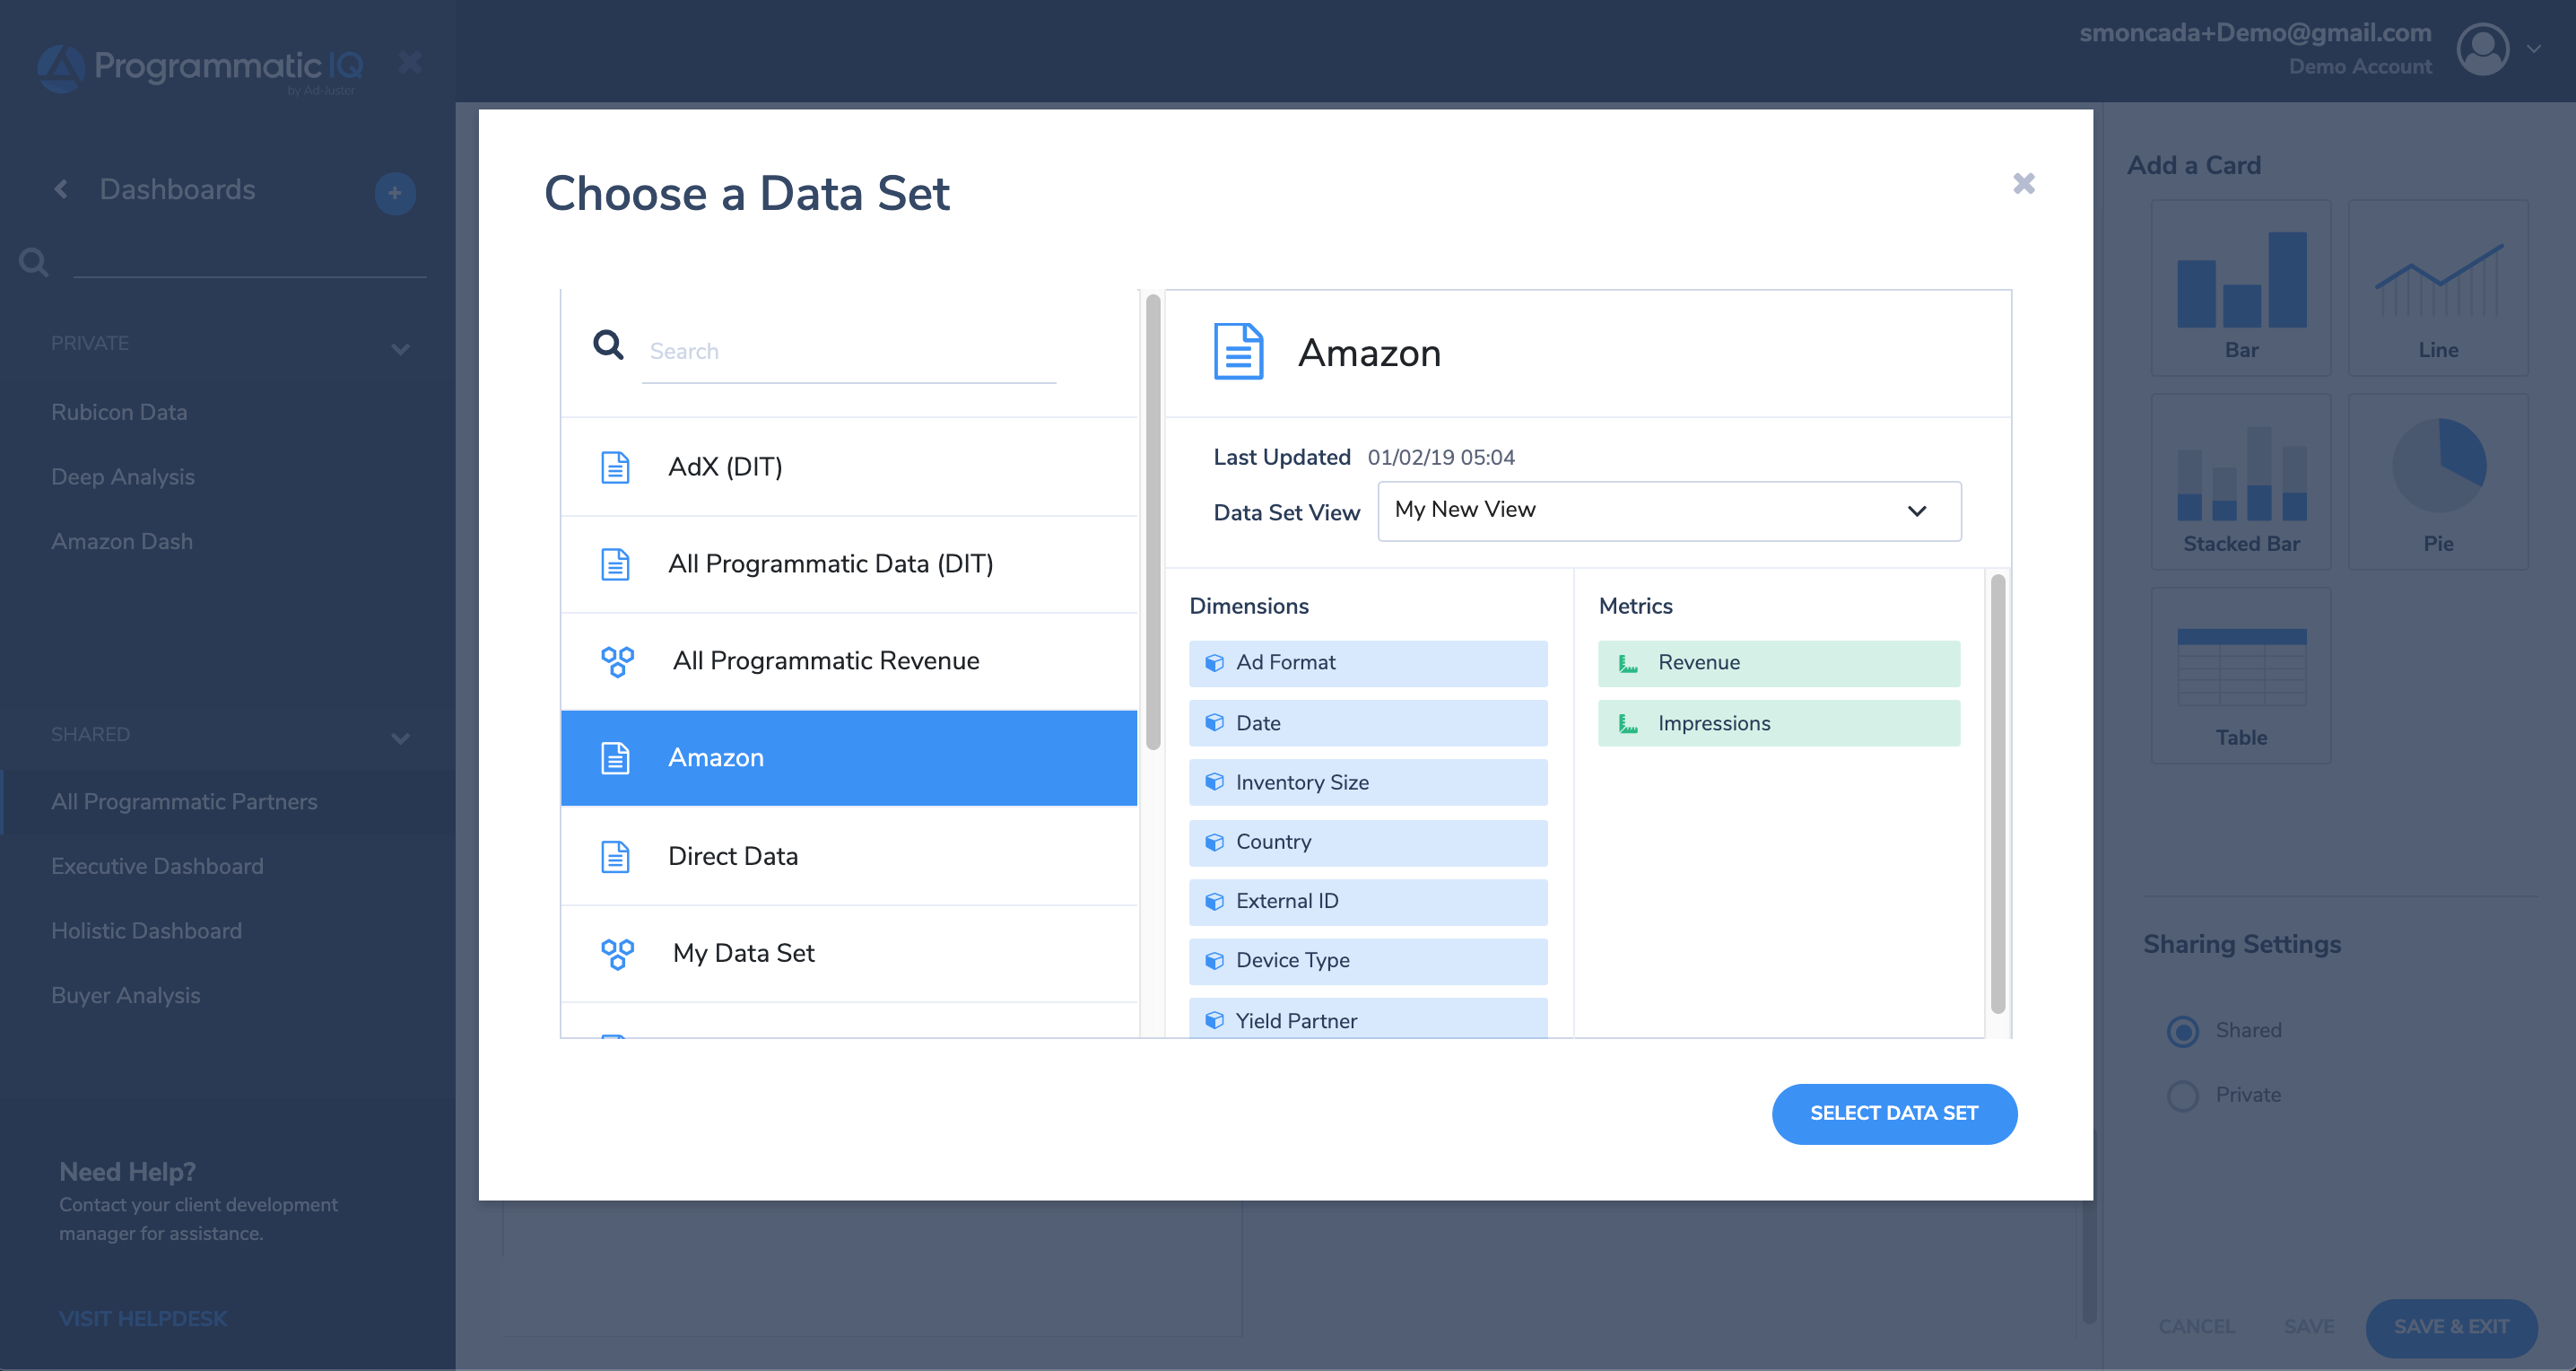The width and height of the screenshot is (2576, 1371).
Task: Select My Data Set in the list
Action: 849,953
